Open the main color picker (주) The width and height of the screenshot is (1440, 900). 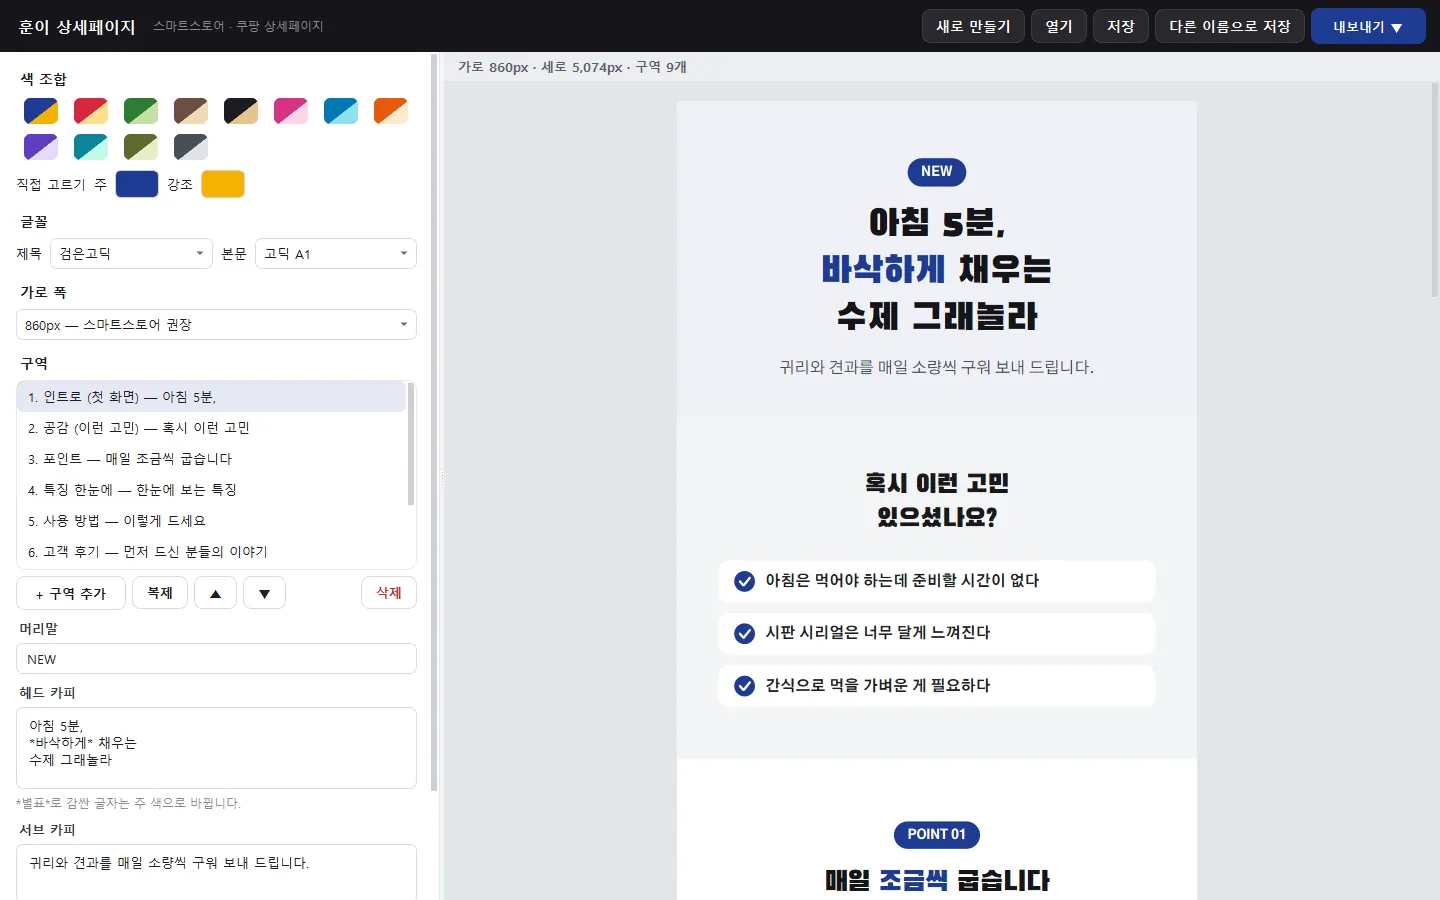pyautogui.click(x=137, y=184)
